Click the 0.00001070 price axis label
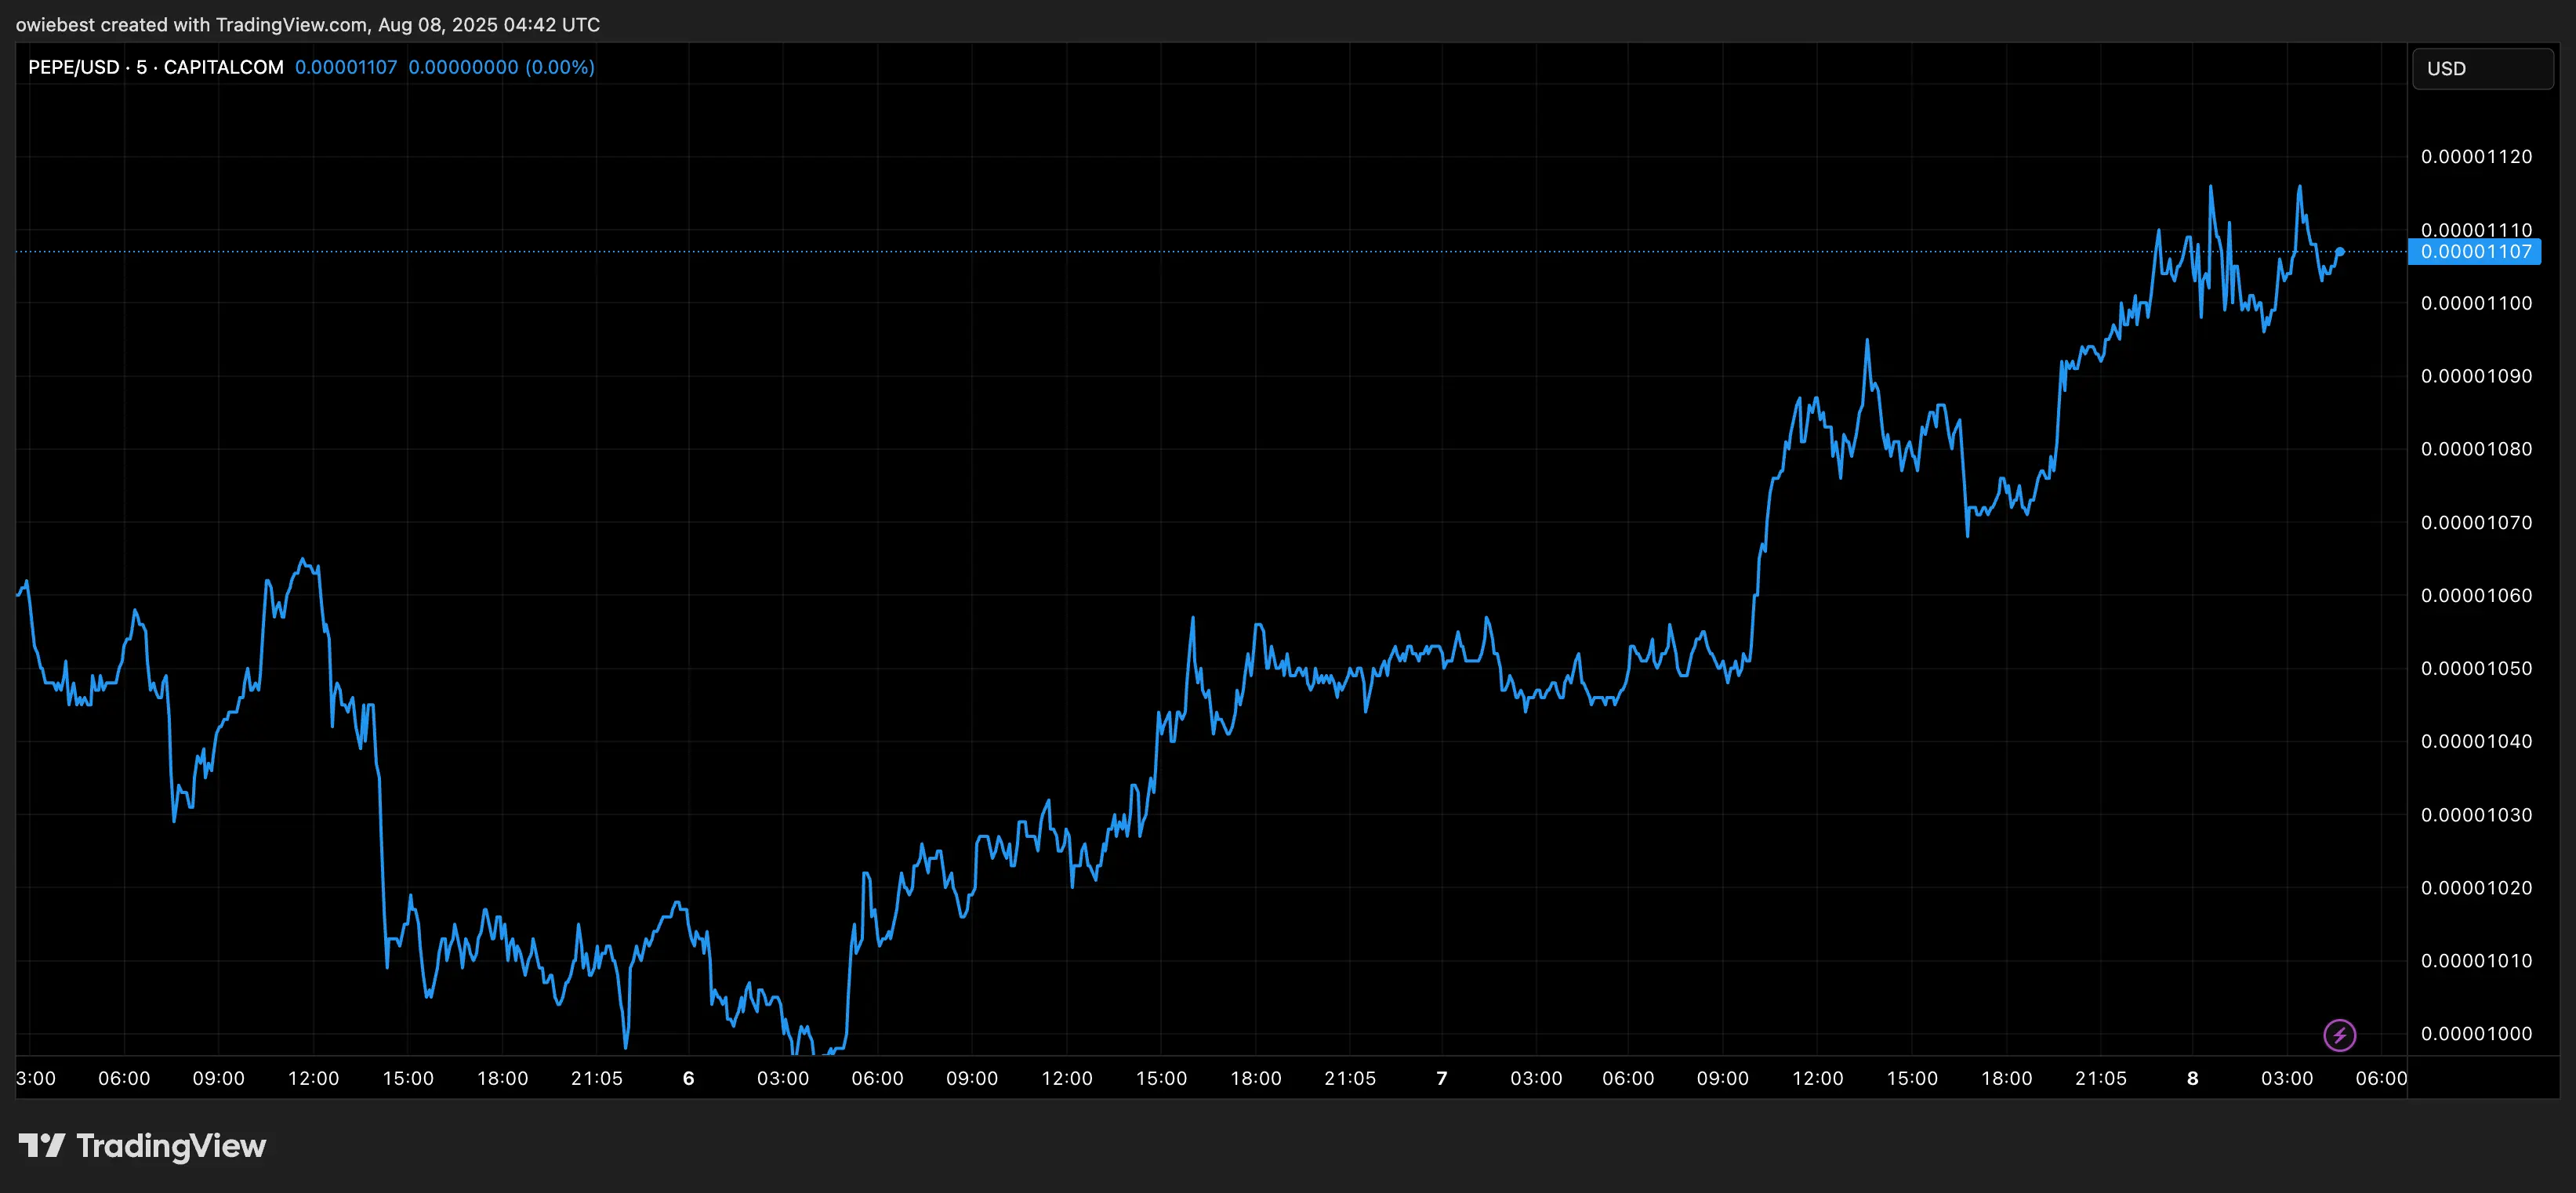2576x1193 pixels. pyautogui.click(x=2476, y=522)
